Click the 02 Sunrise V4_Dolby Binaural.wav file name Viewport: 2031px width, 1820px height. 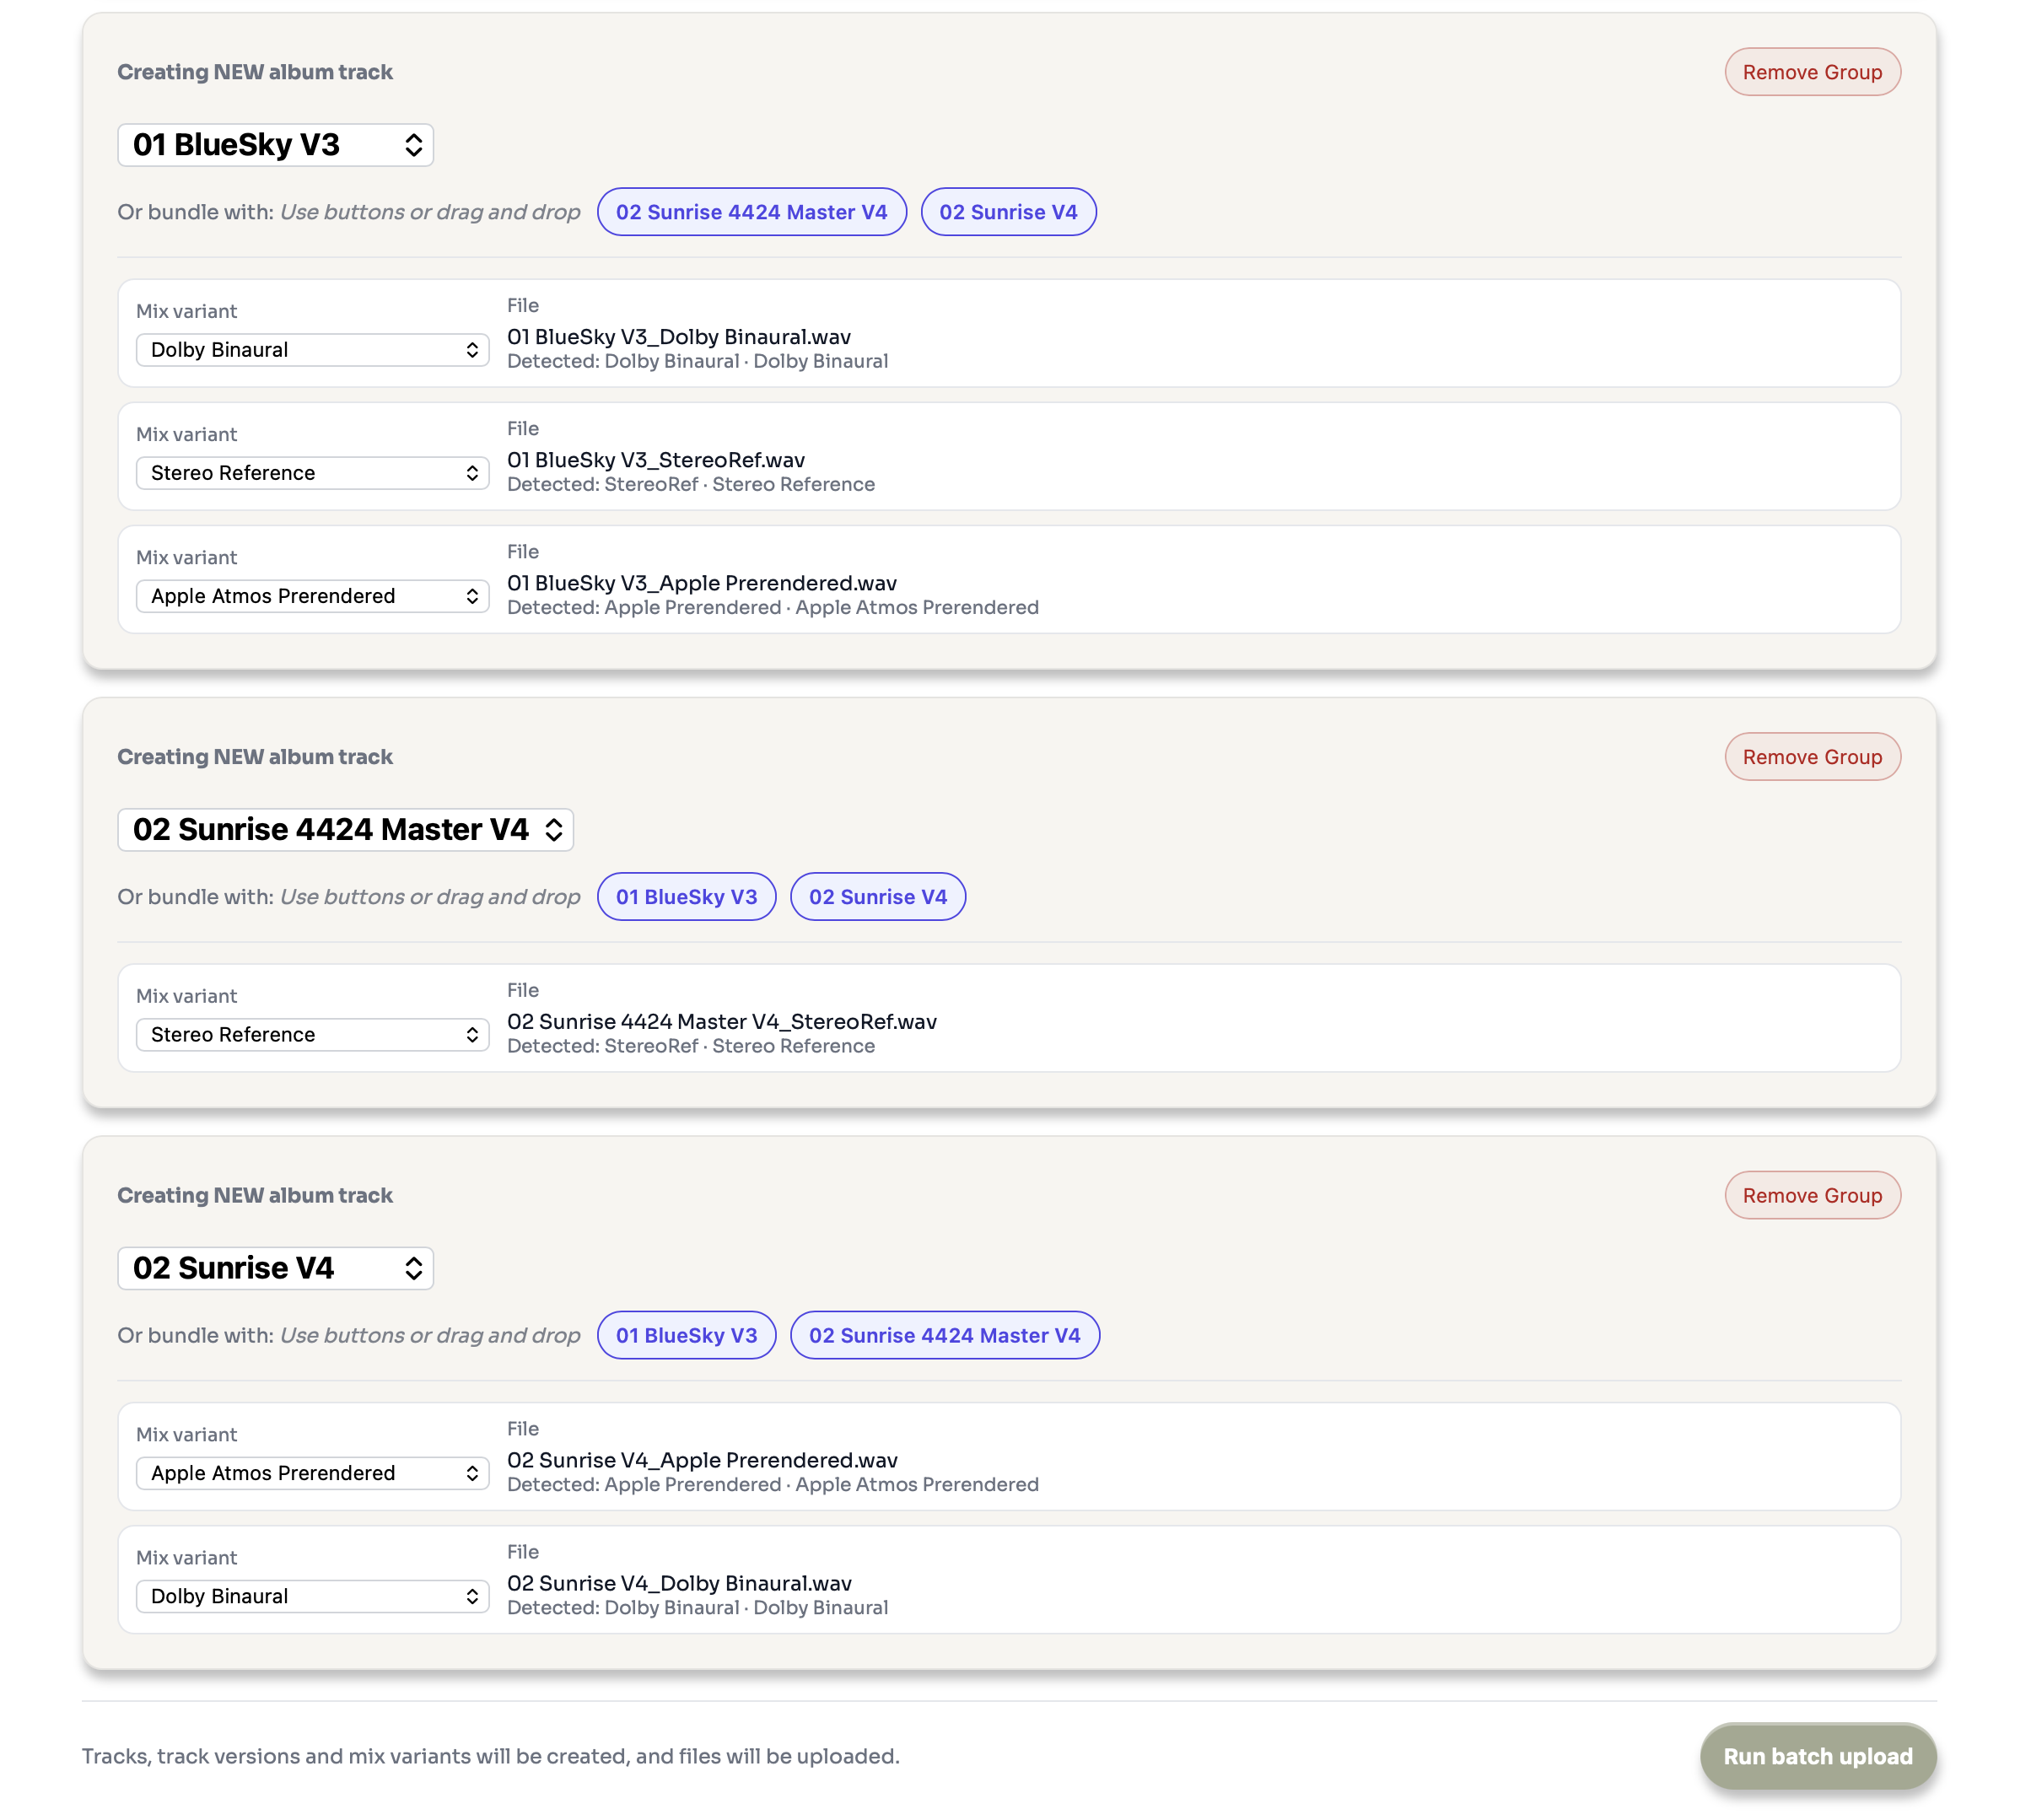(679, 1583)
